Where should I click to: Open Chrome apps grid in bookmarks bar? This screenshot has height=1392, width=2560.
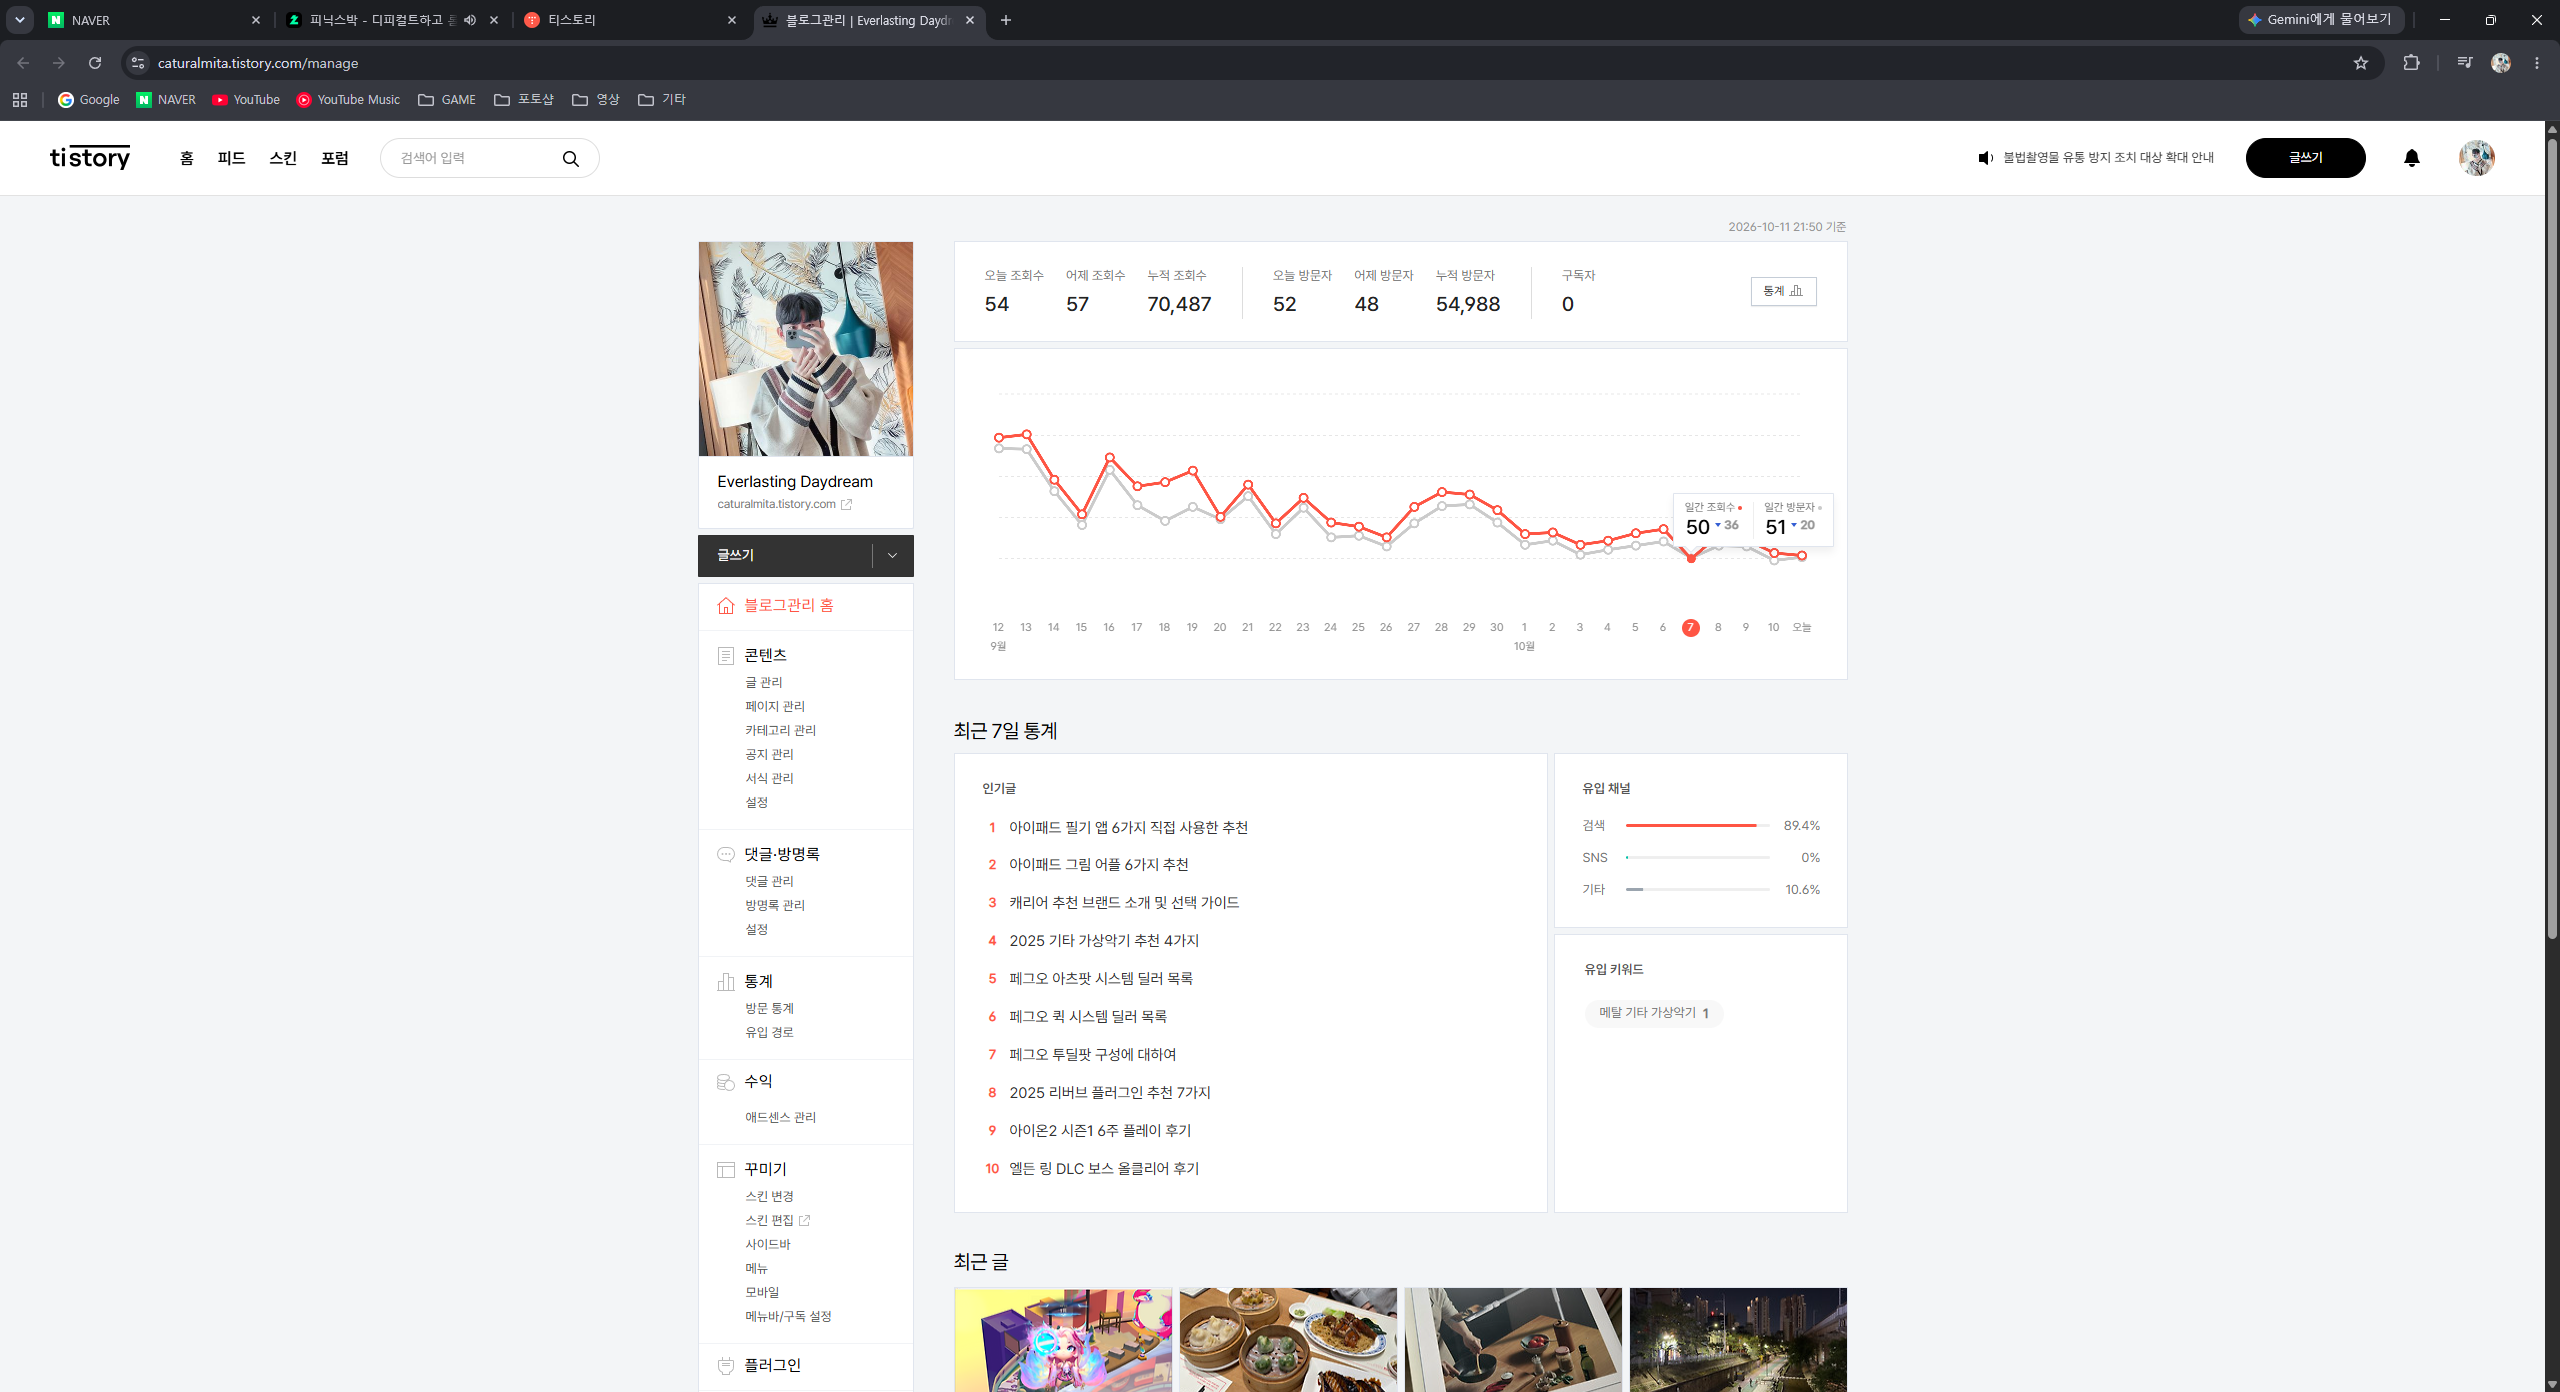(20, 100)
